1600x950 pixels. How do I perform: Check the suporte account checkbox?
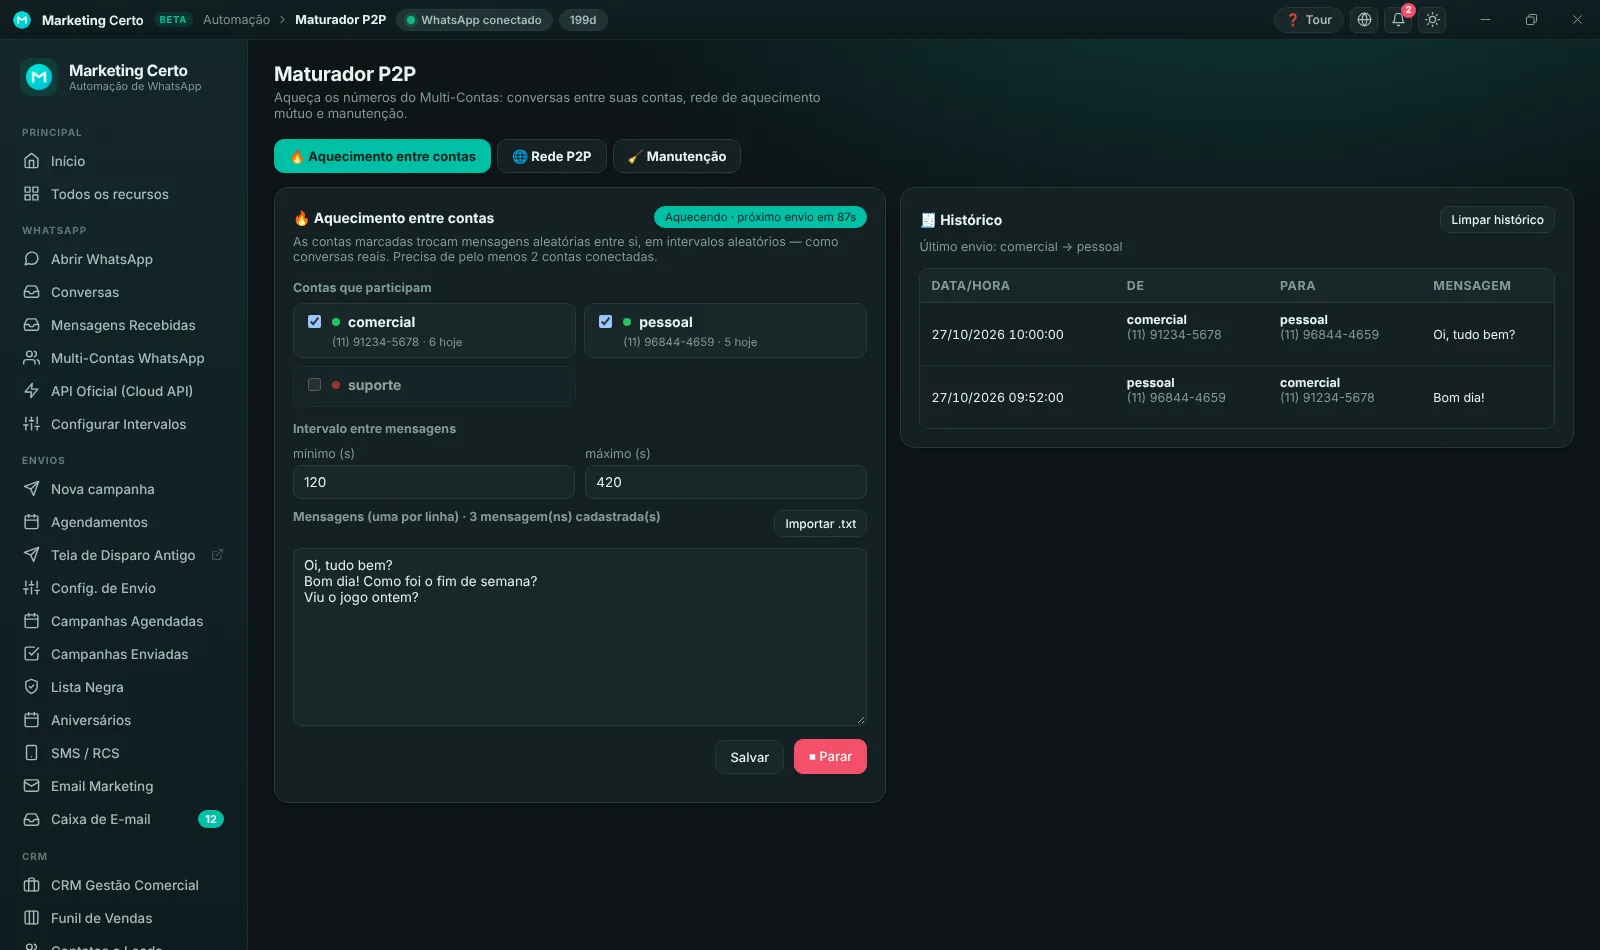[315, 385]
